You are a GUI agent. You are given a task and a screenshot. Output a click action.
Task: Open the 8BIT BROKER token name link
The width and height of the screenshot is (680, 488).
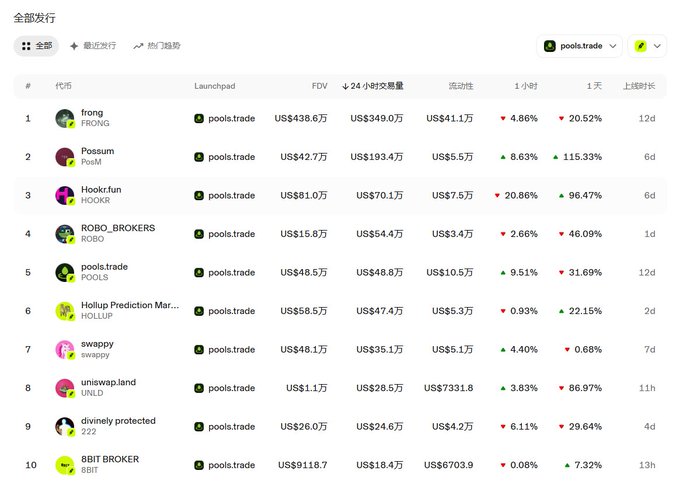click(x=110, y=459)
